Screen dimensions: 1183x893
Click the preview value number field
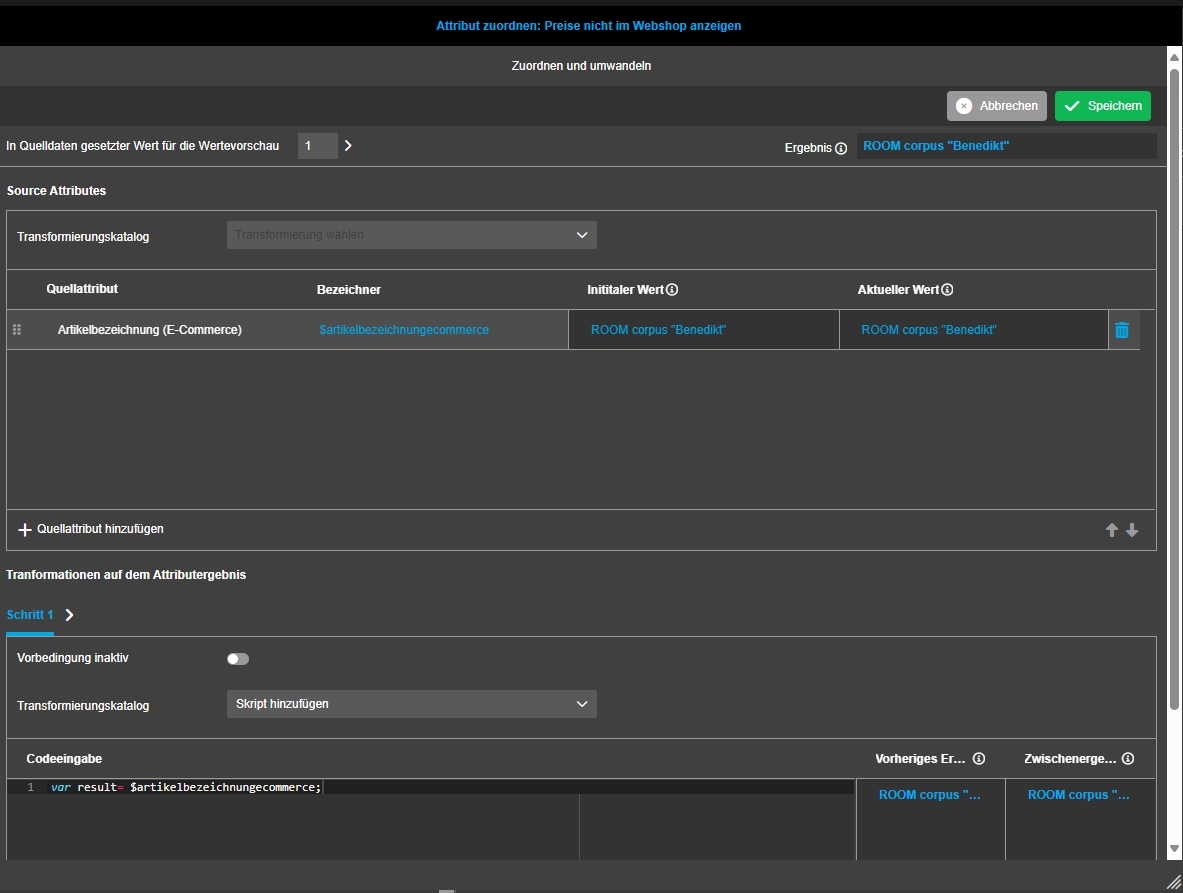coord(317,146)
